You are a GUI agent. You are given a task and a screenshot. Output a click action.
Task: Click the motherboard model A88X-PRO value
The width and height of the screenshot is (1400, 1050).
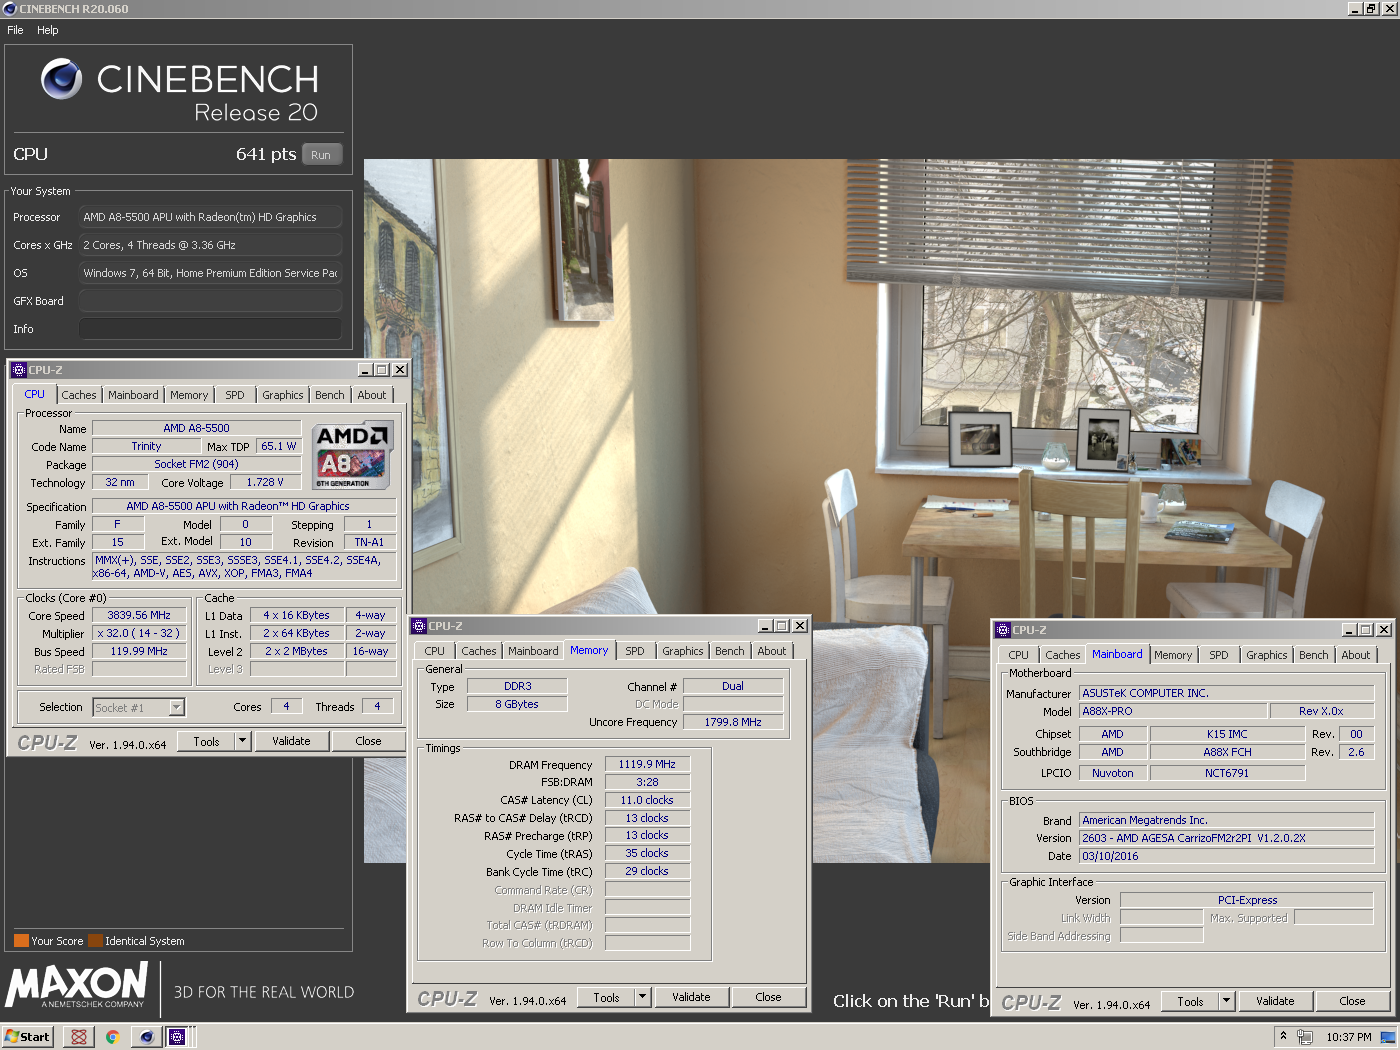pos(1173,711)
